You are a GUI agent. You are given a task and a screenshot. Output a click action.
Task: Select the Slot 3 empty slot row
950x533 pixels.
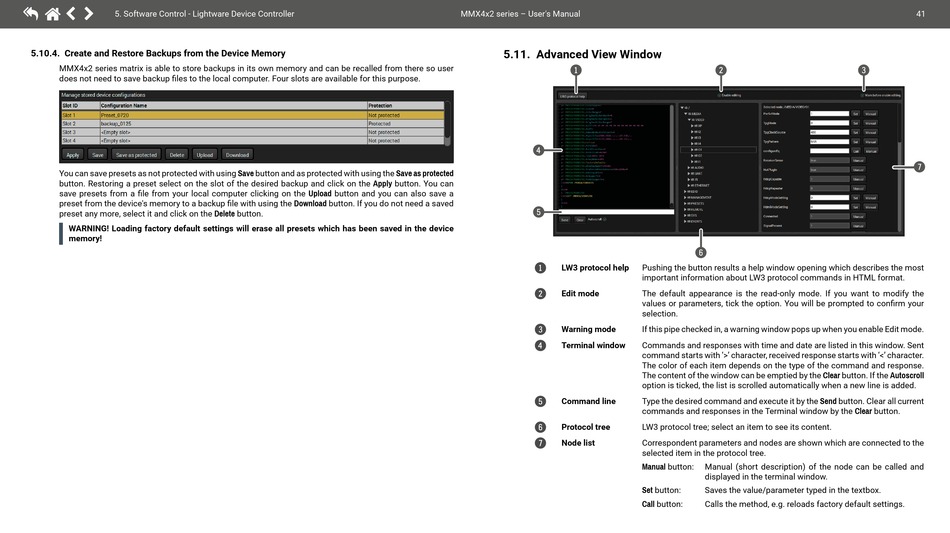(x=253, y=132)
